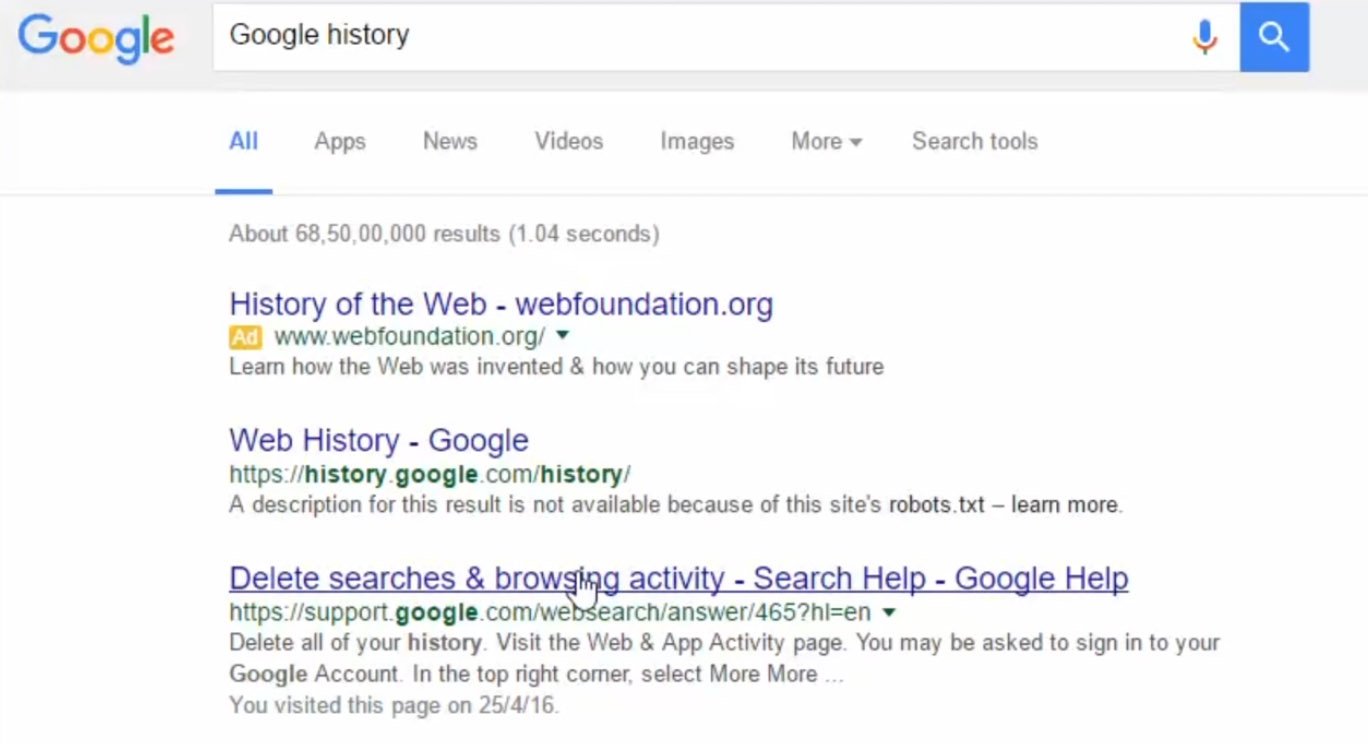Open Search tools options
The width and height of the screenshot is (1368, 744).
coord(975,142)
